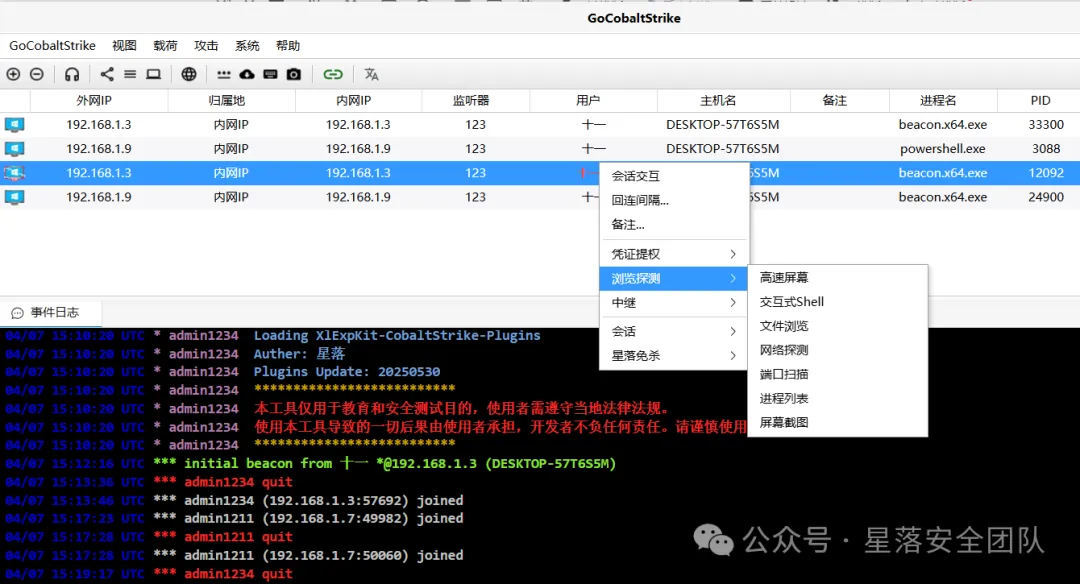Screen dimensions: 1080x584
Task: Click the three-dots password icon
Action: coord(224,74)
